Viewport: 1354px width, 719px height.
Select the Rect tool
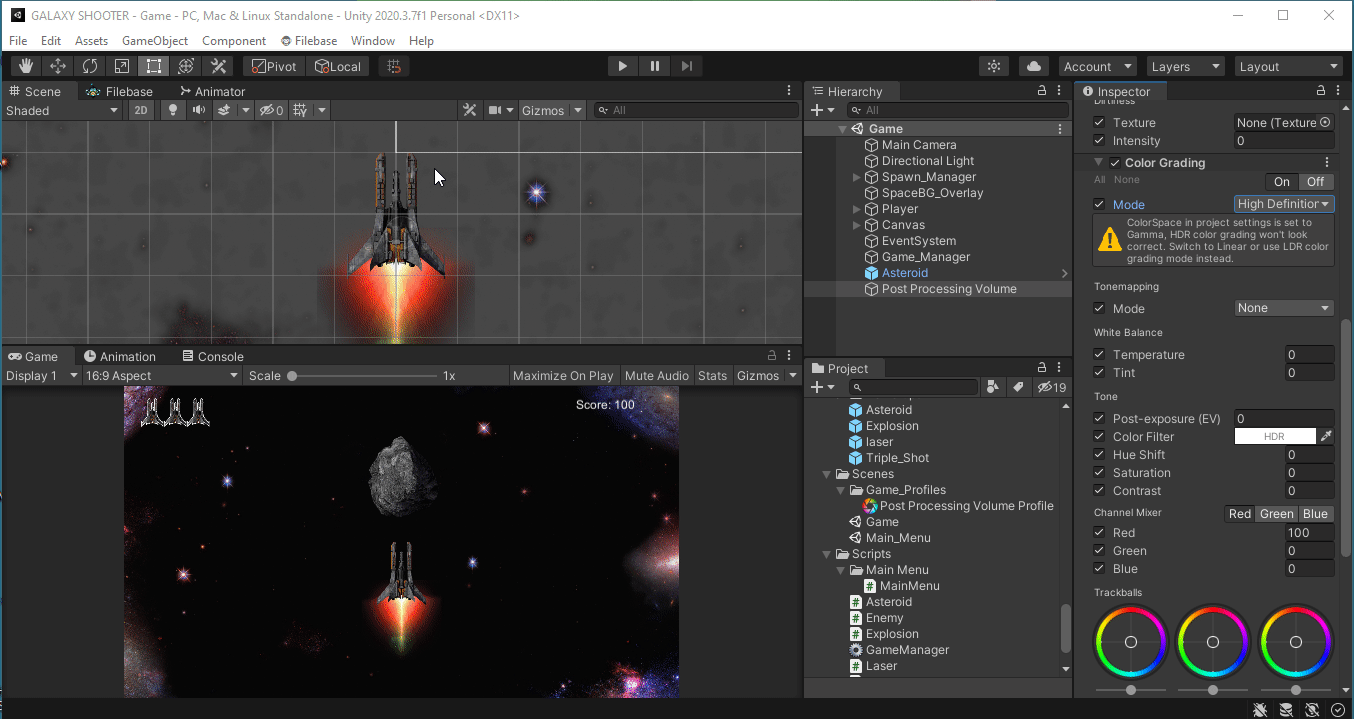(x=154, y=66)
